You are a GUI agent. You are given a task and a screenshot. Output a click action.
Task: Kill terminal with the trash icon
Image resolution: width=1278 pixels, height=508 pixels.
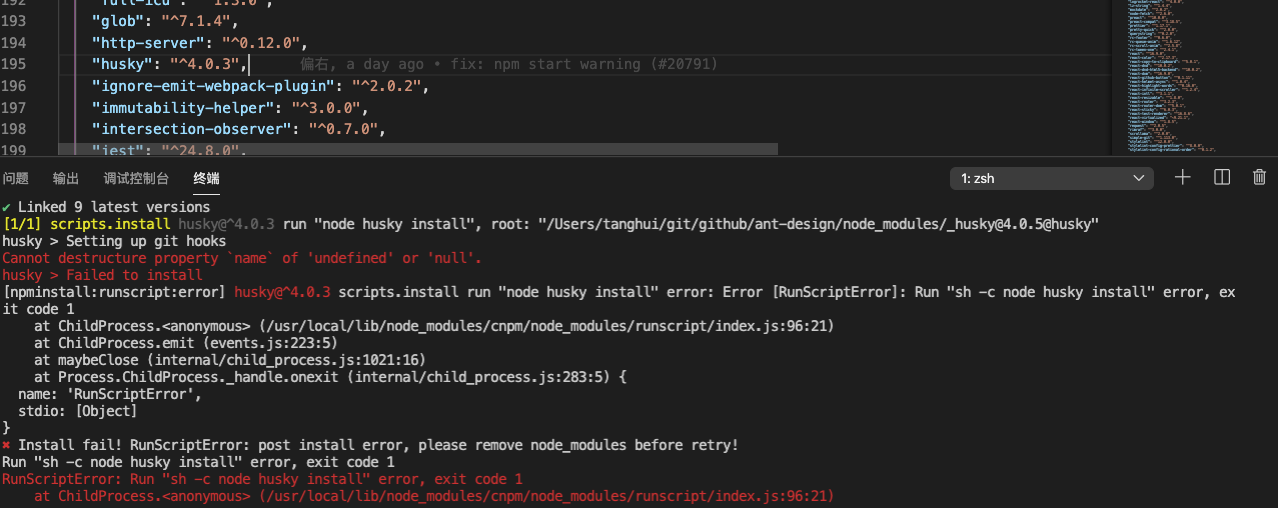(1259, 177)
